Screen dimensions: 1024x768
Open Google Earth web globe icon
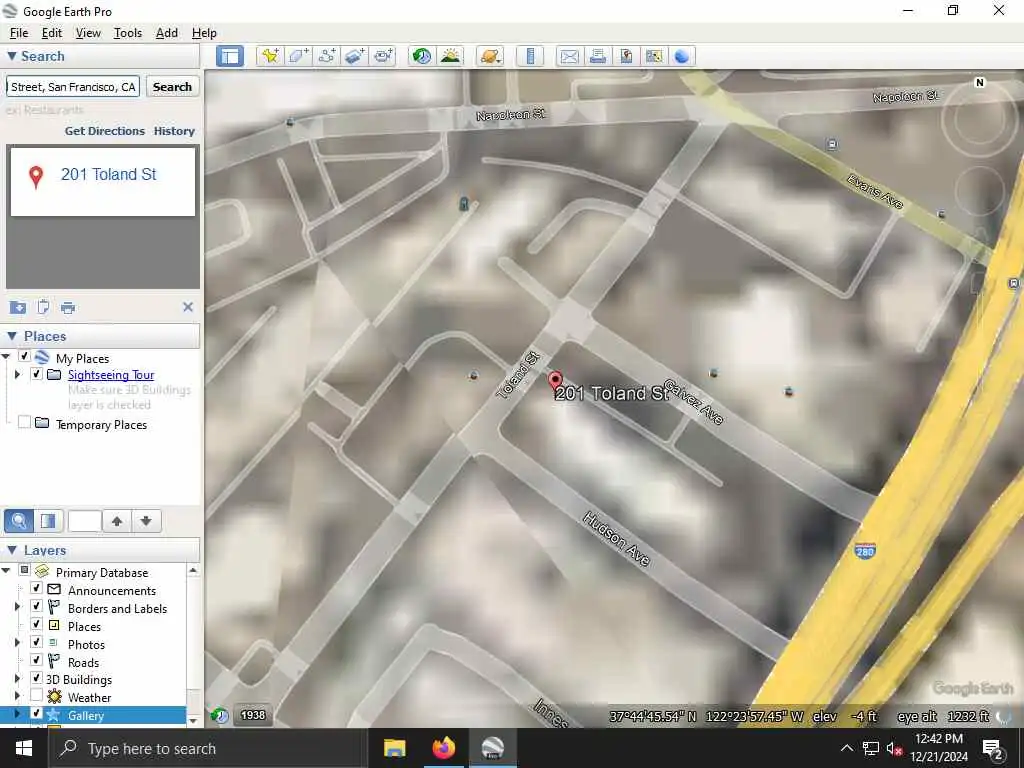tap(682, 56)
